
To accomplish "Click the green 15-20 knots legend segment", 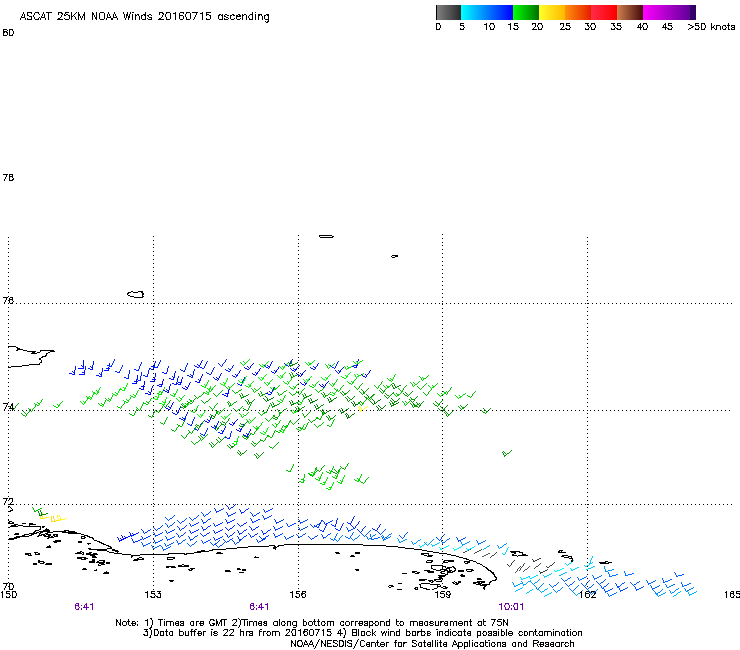I will (526, 12).
